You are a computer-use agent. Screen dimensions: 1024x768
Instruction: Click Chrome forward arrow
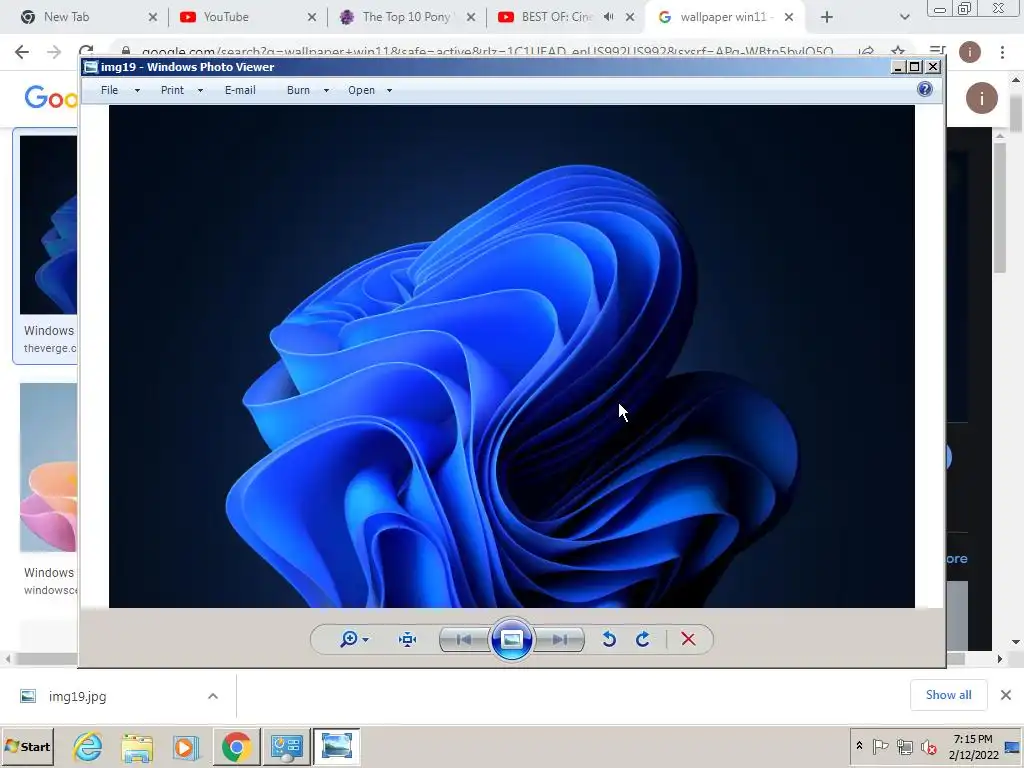tap(54, 52)
